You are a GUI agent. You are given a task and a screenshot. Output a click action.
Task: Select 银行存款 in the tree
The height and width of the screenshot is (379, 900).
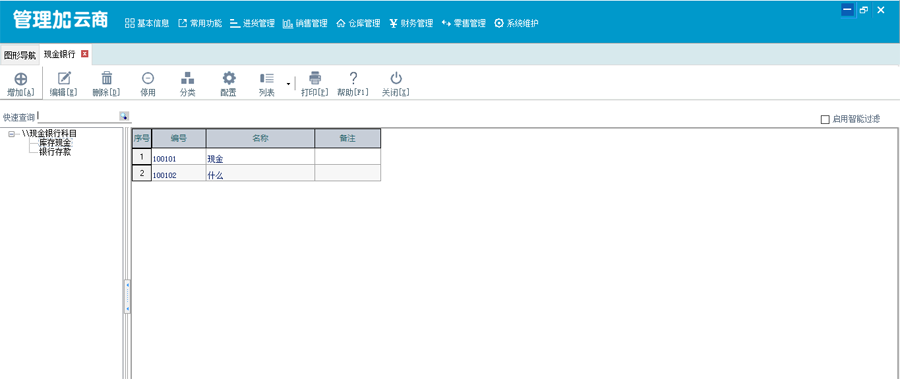point(55,152)
